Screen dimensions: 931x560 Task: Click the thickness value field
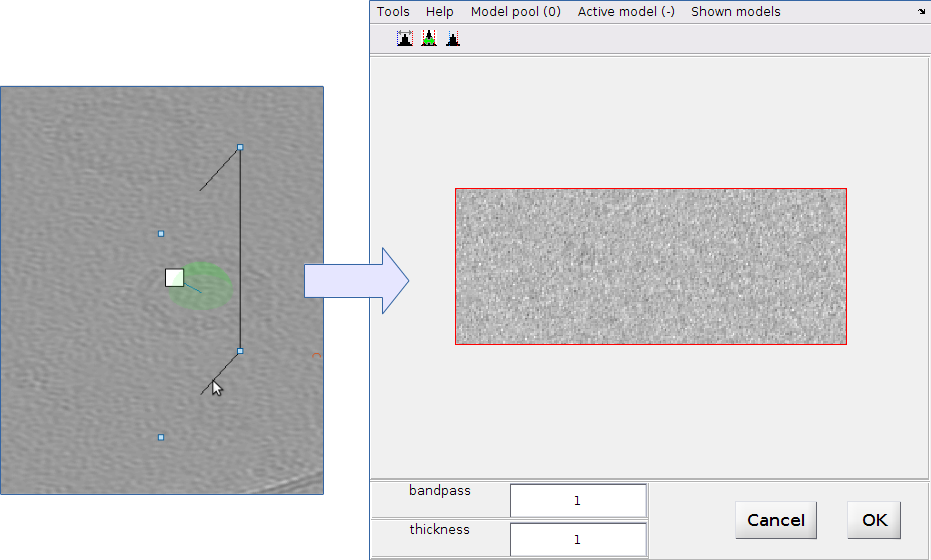coord(578,540)
